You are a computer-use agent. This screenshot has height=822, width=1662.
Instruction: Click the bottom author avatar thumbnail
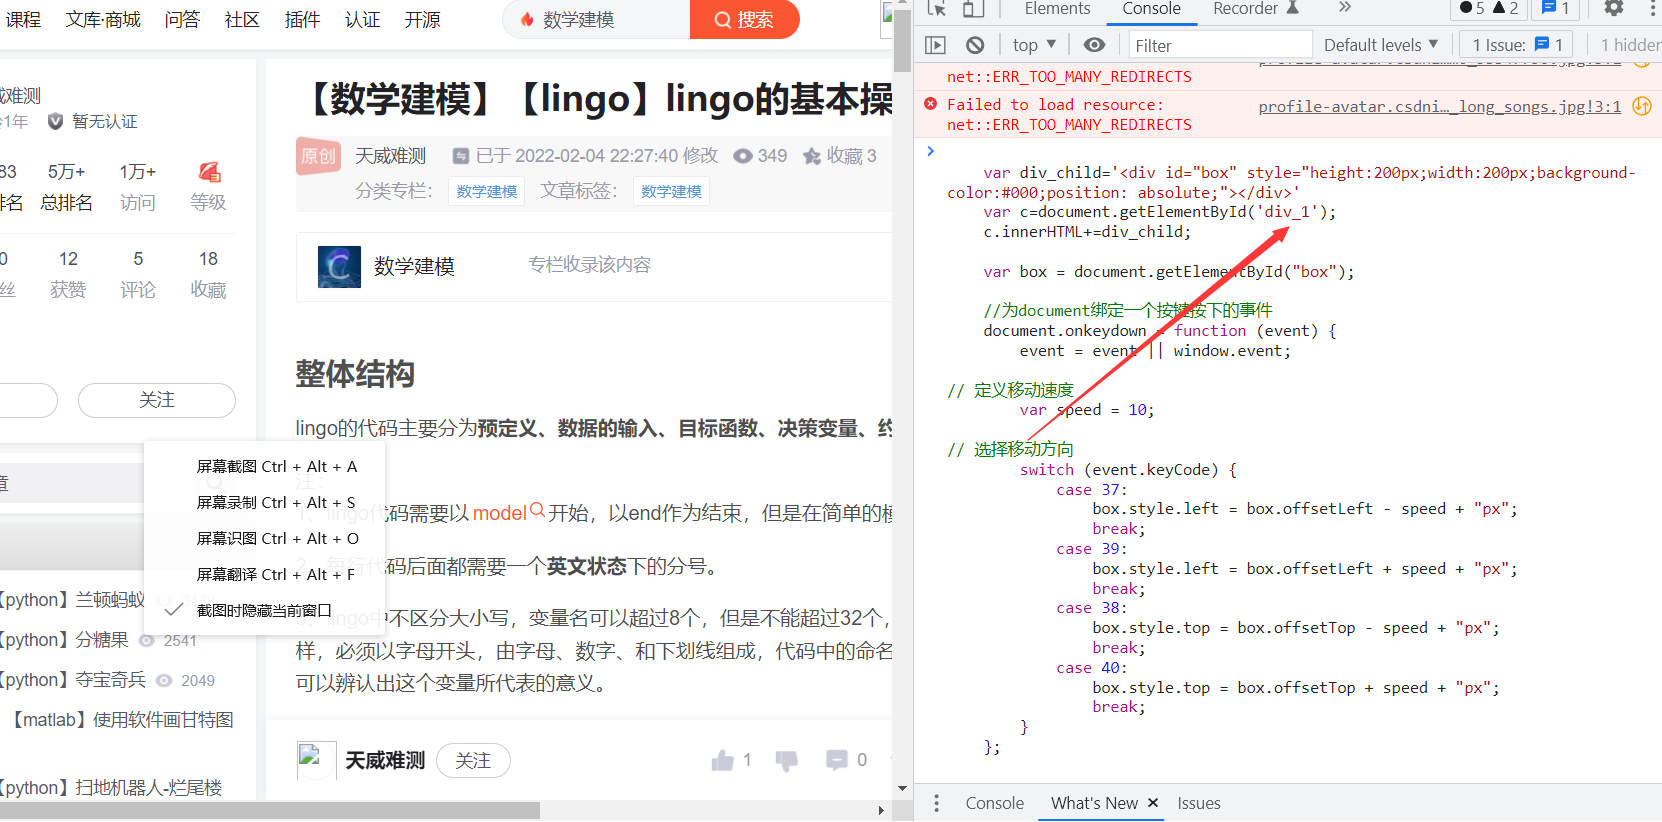(316, 761)
